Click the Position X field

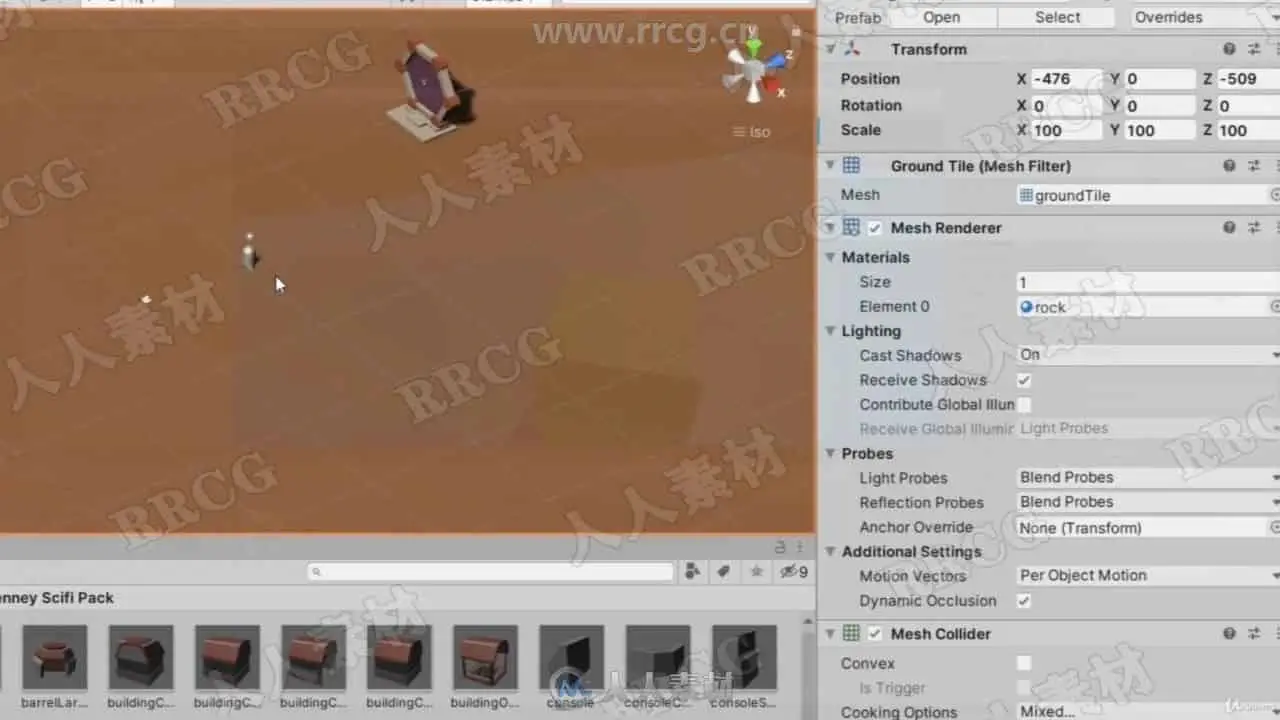[x=1066, y=79]
